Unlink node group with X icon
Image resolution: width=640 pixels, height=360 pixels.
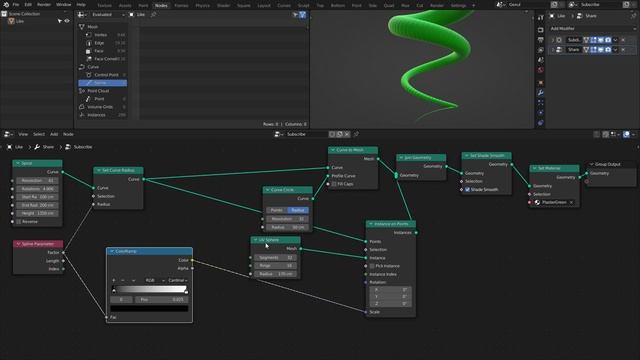[x=347, y=134]
